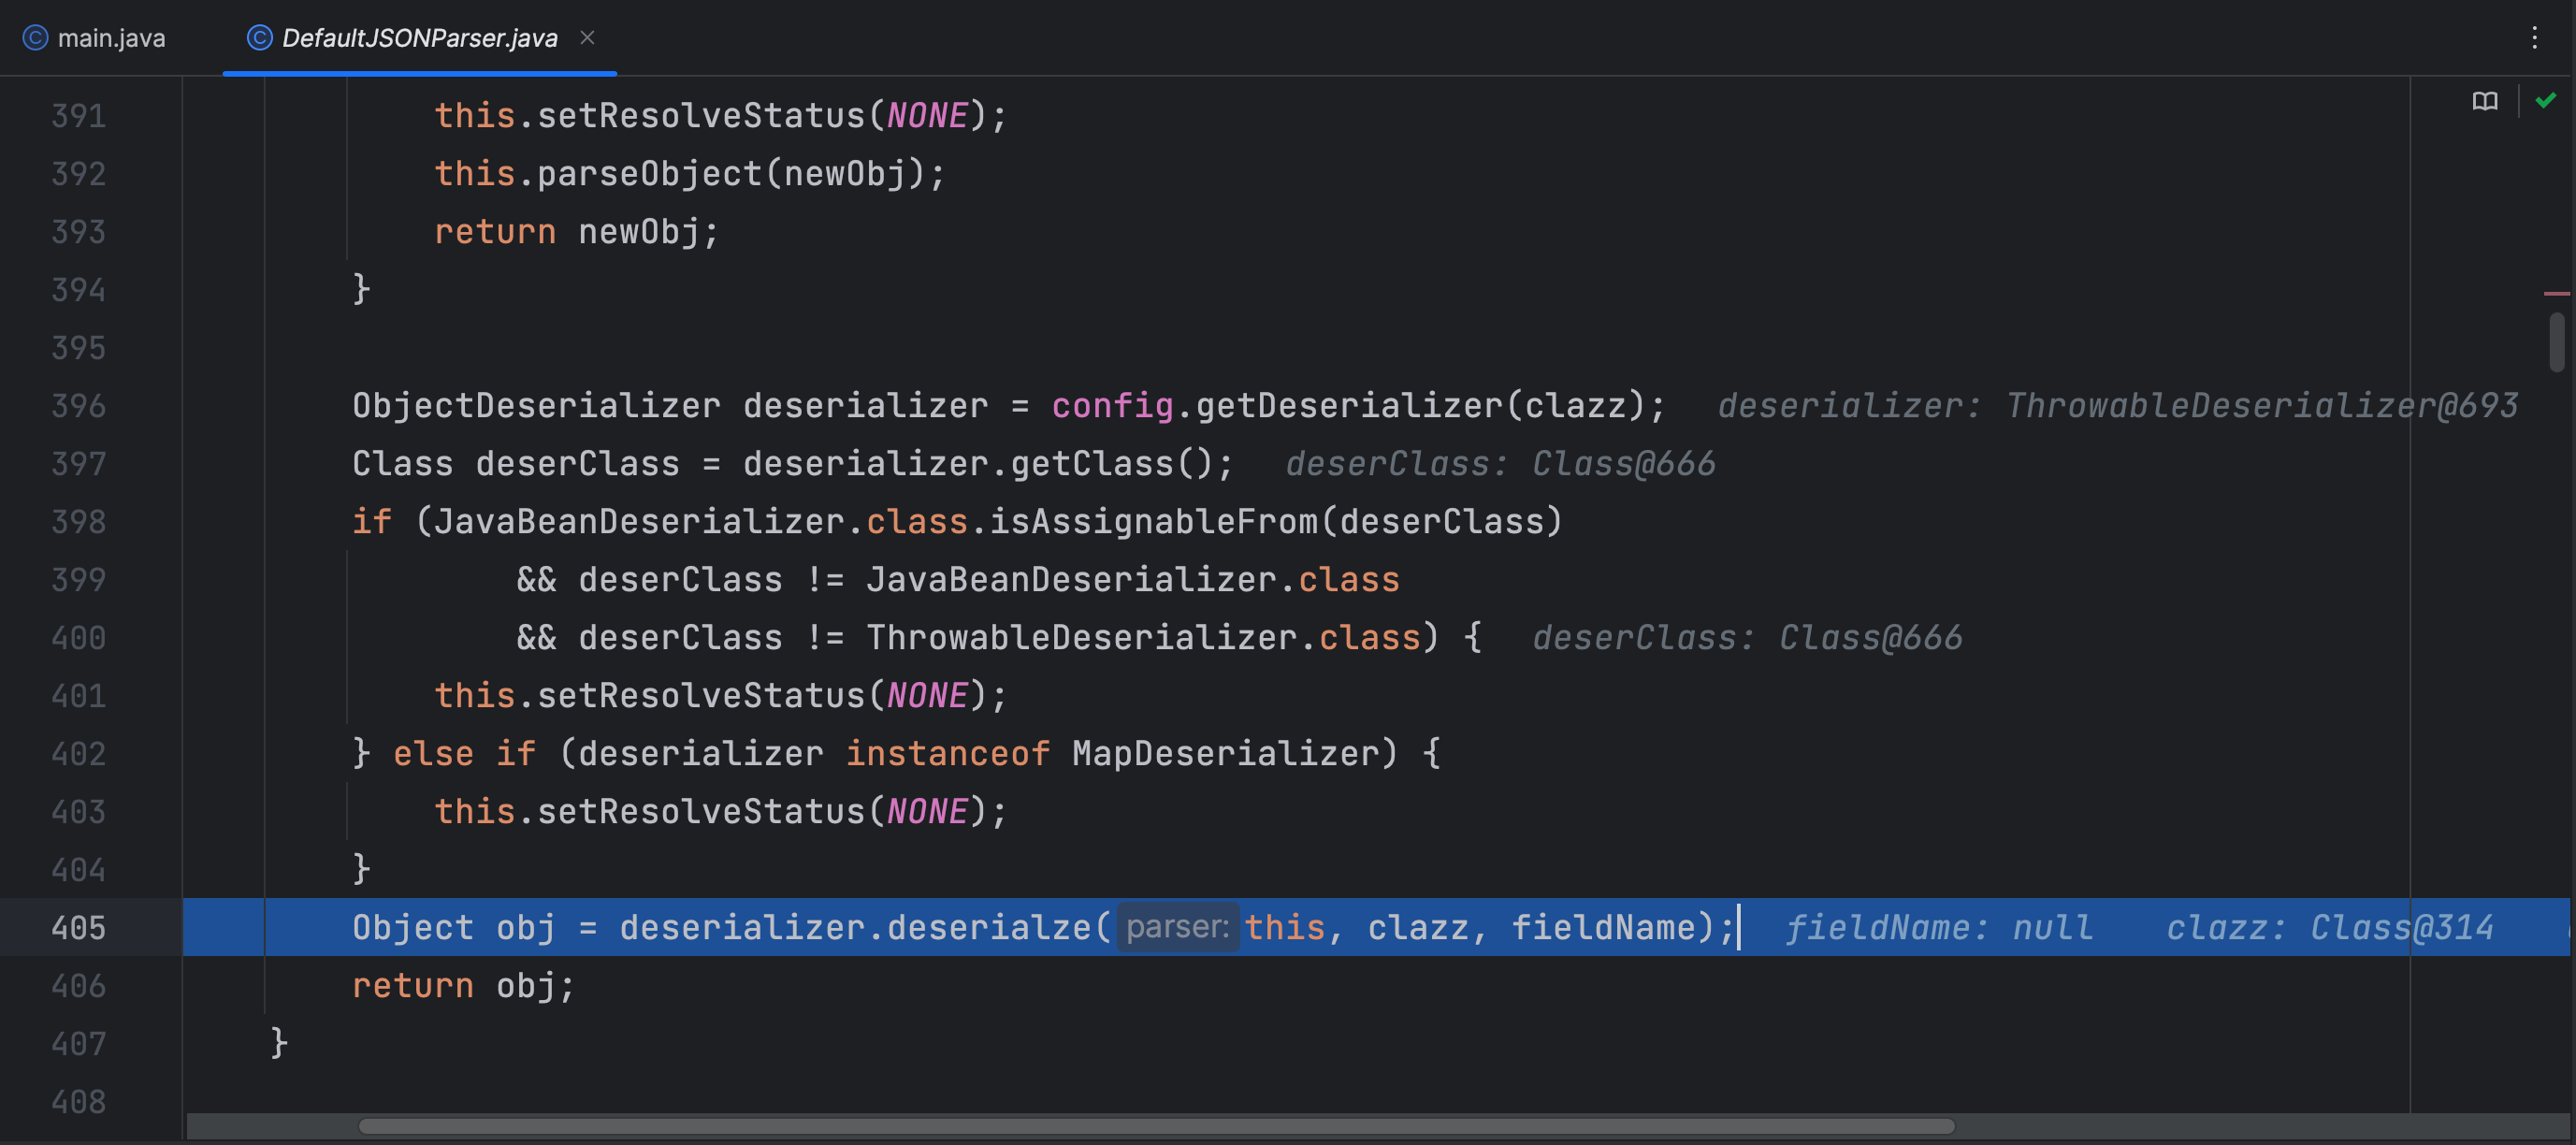
Task: Click the main.java class icon
Action: (x=36, y=38)
